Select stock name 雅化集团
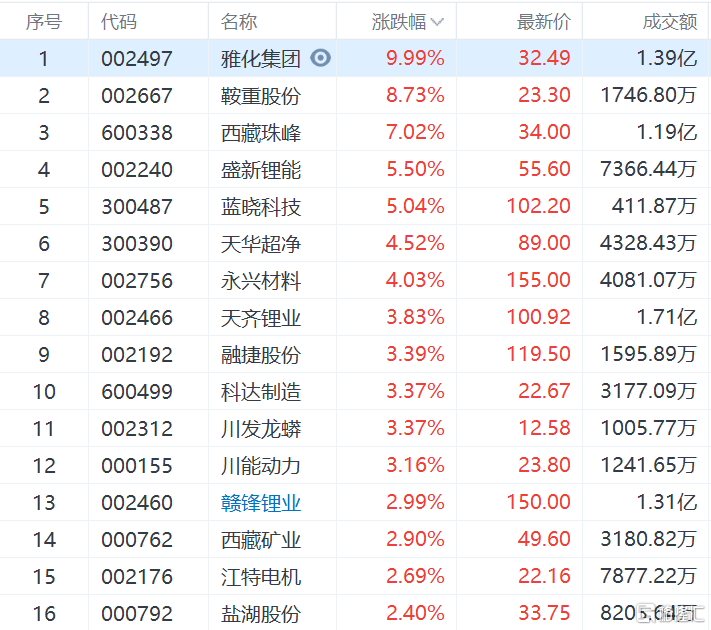 261,59
